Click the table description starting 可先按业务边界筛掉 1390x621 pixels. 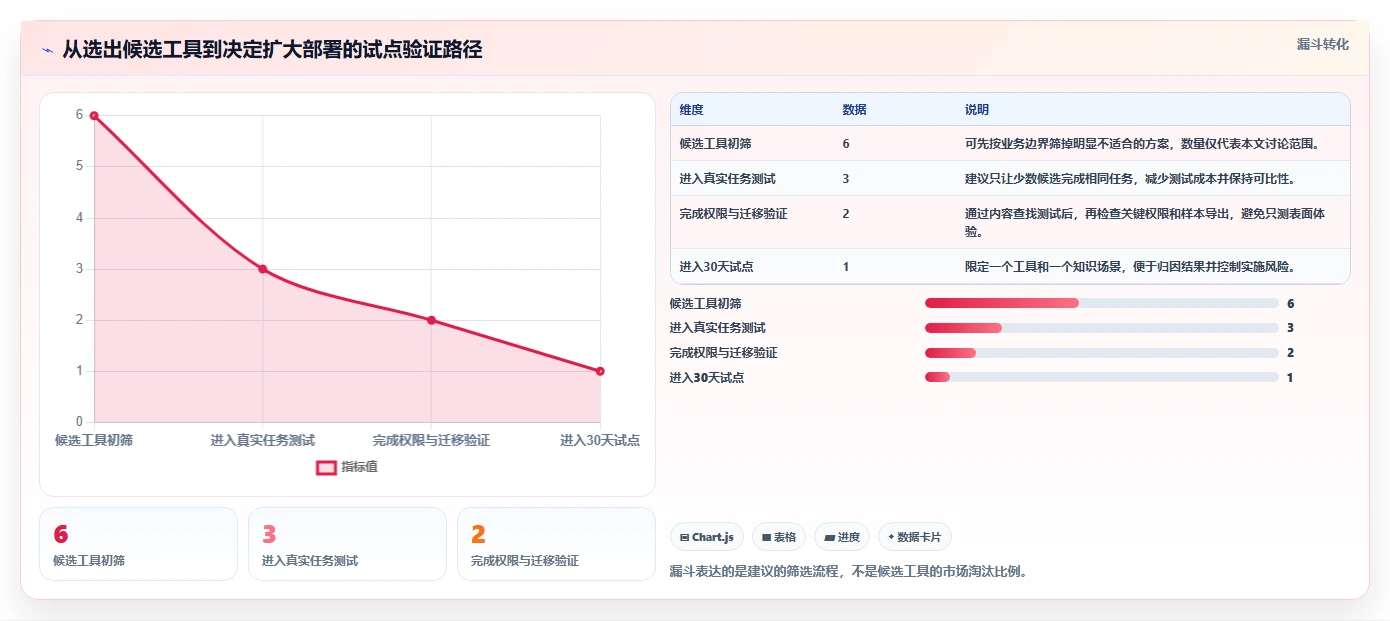[x=1143, y=144]
